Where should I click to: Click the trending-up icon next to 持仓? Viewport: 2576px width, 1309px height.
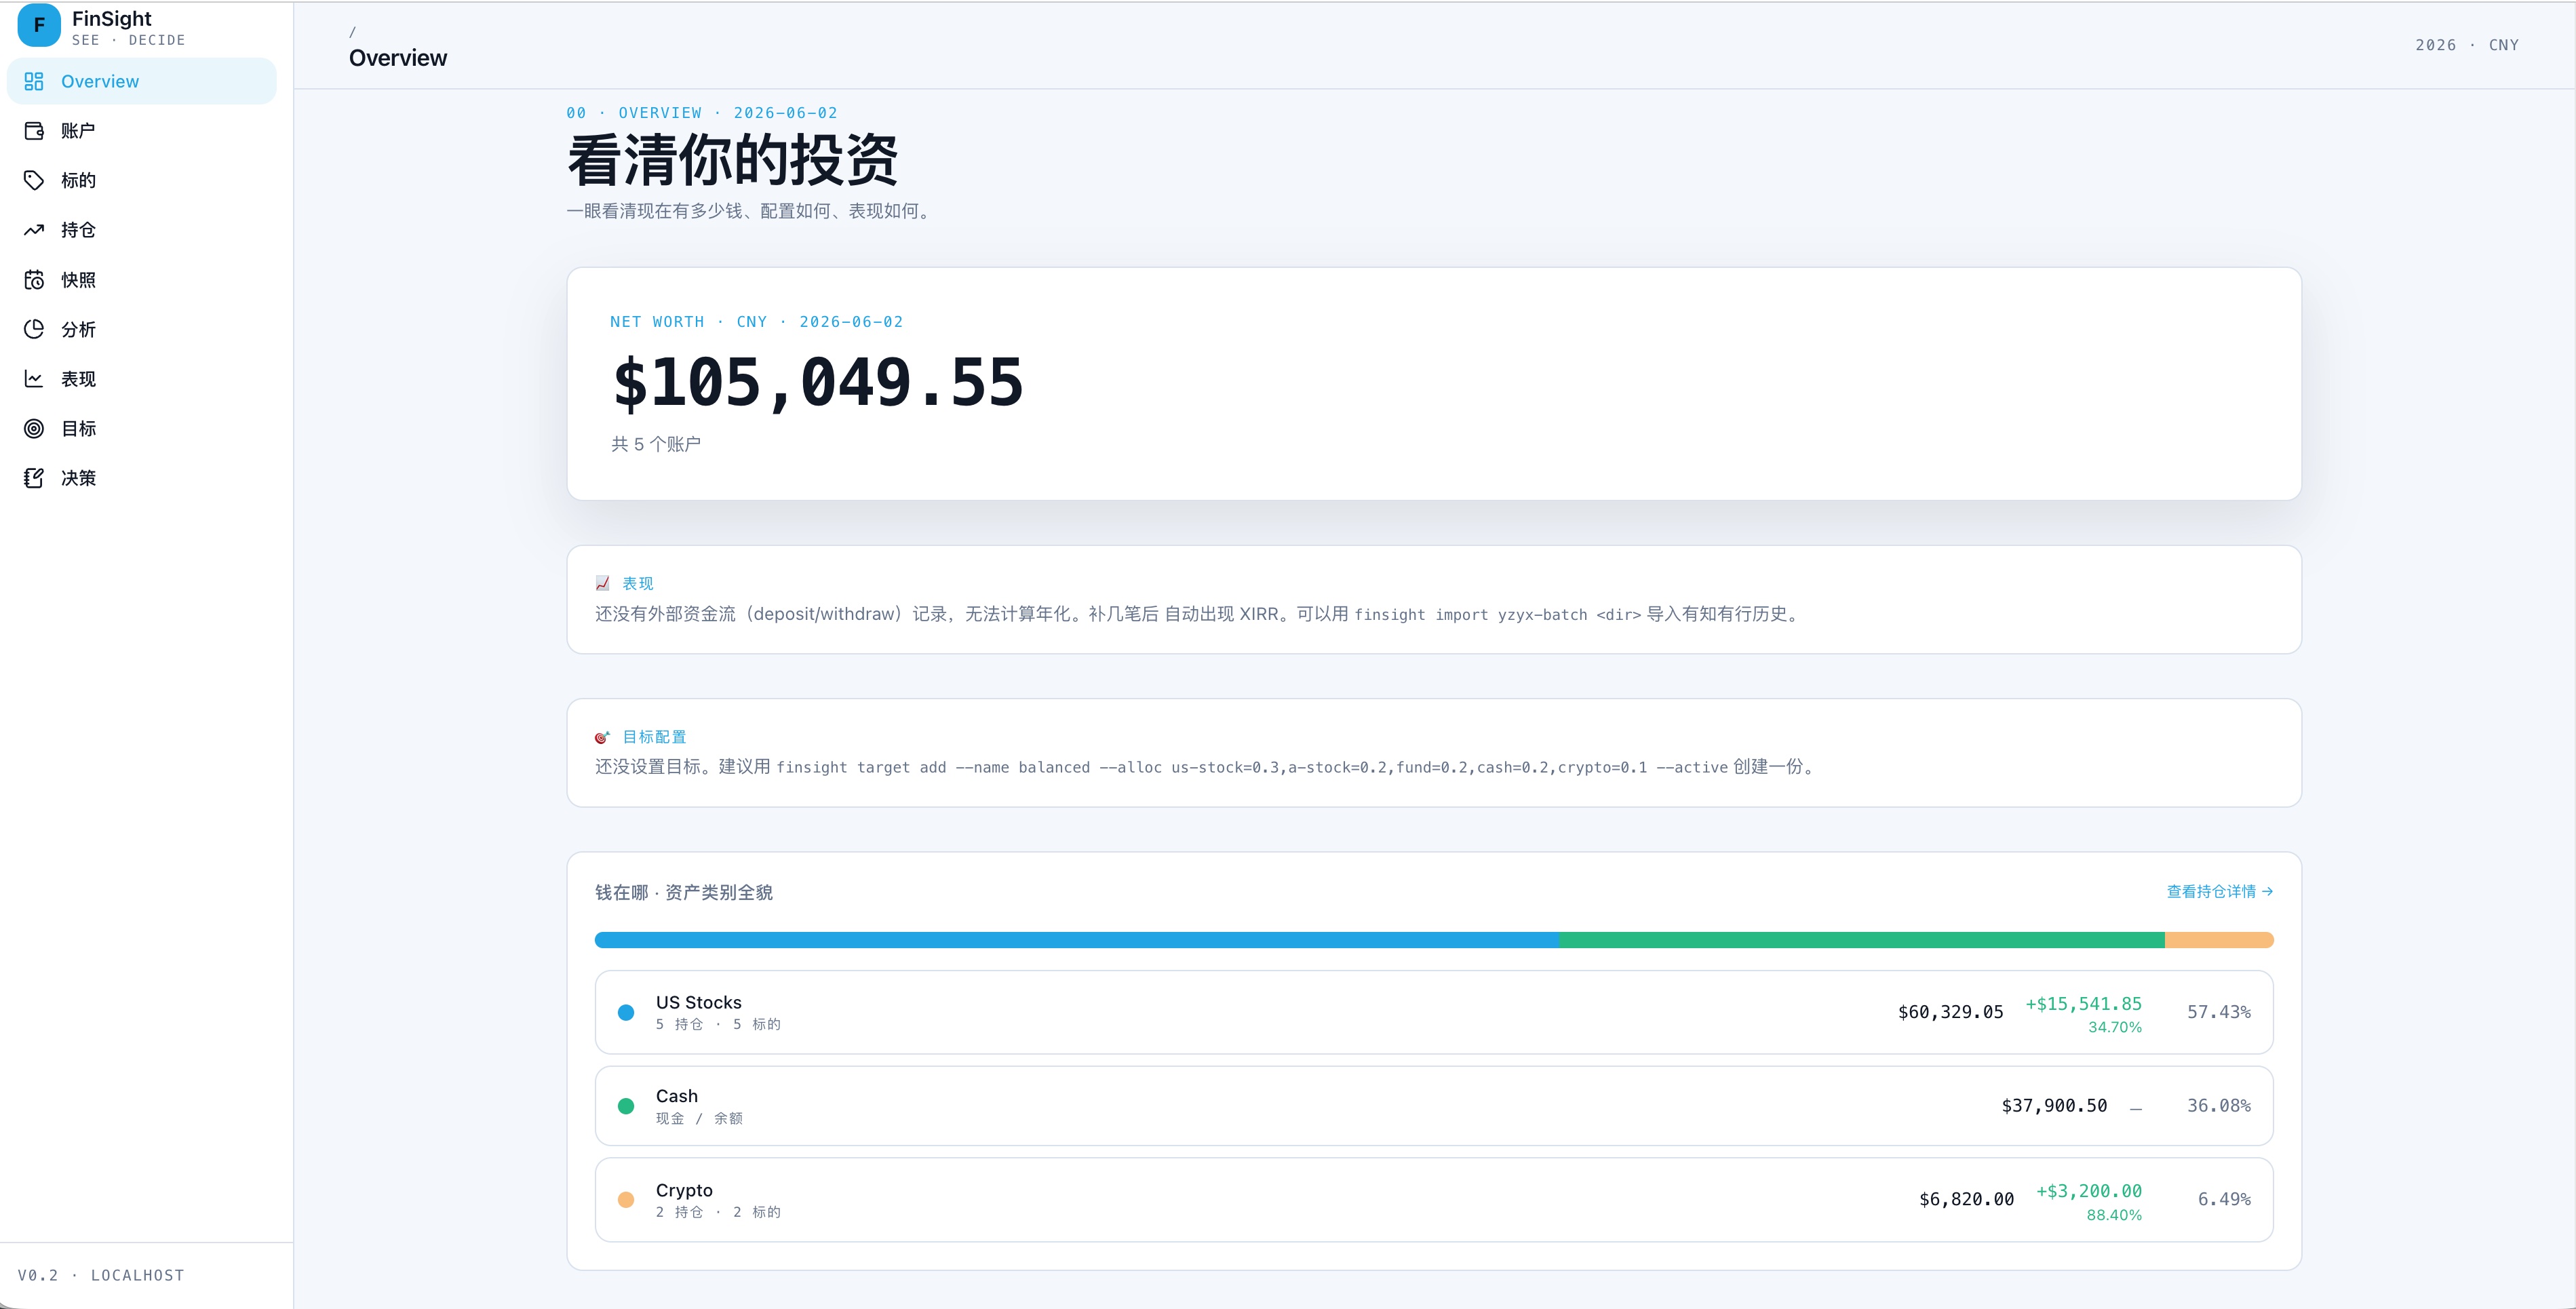[x=34, y=230]
